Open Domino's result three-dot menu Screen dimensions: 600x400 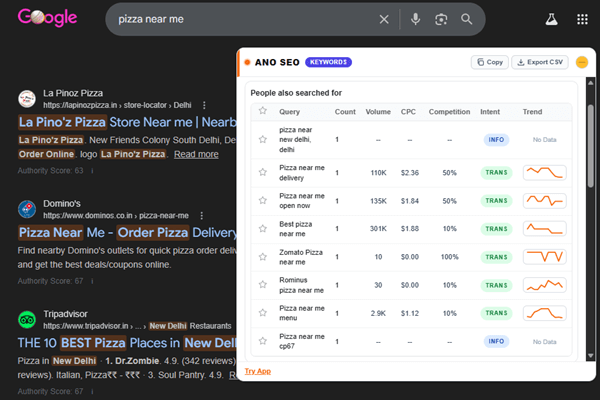click(201, 216)
